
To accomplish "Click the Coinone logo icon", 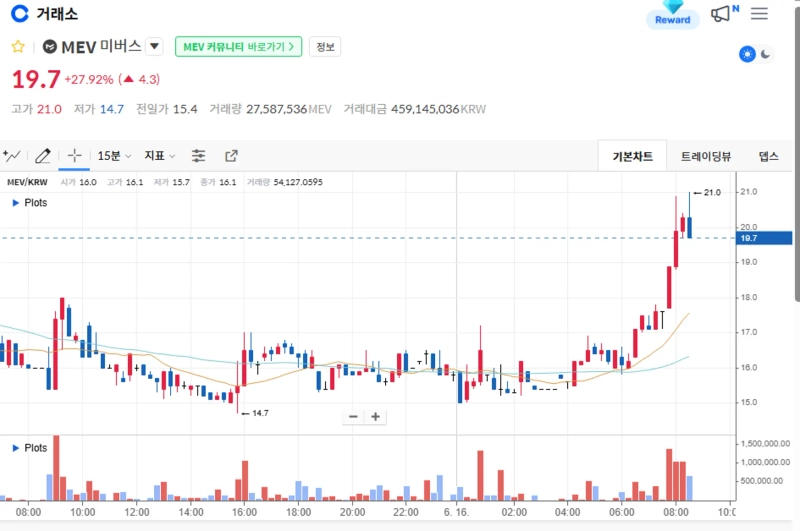I will (x=19, y=14).
